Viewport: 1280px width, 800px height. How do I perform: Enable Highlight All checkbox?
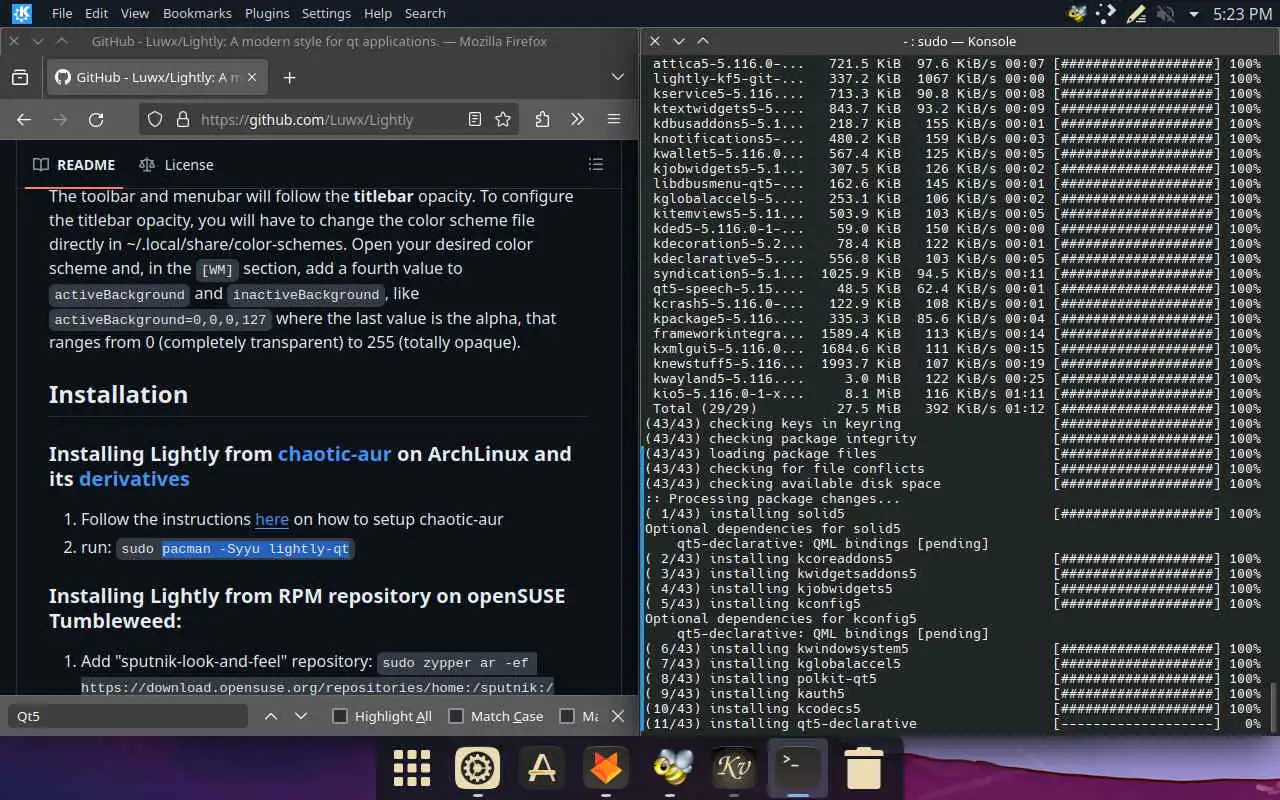pos(340,716)
